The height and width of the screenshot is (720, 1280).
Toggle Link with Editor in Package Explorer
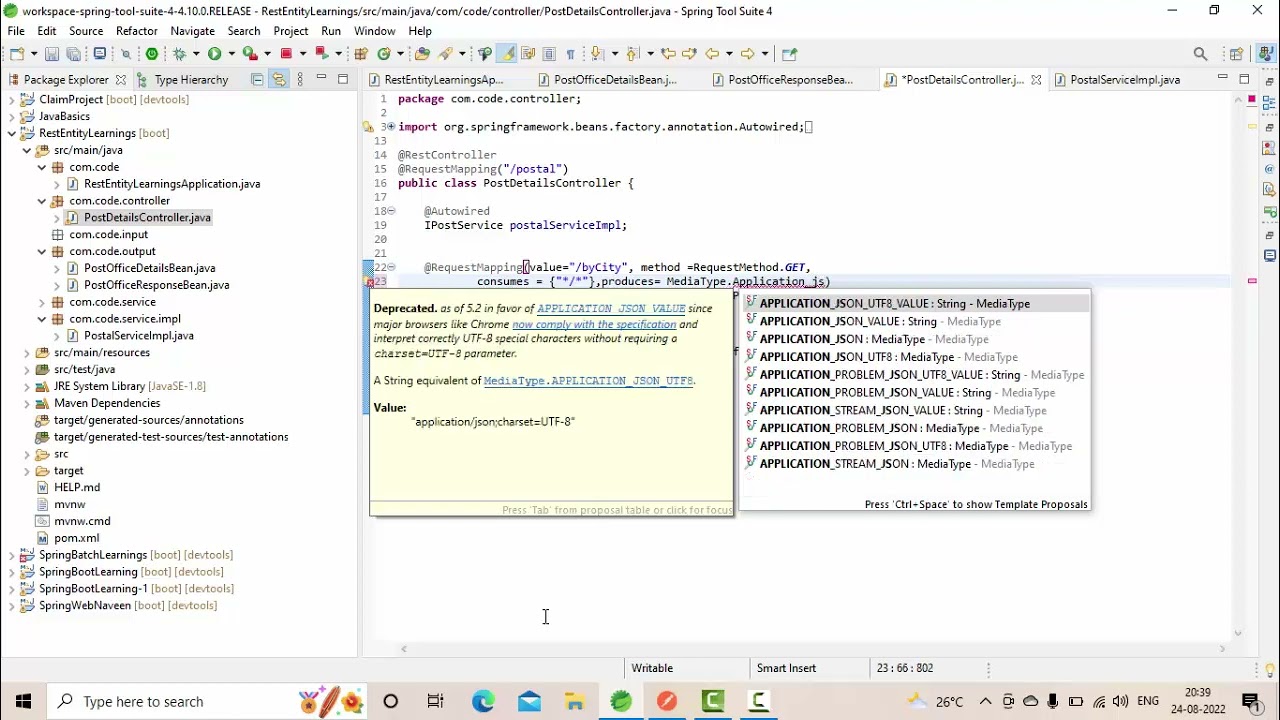coord(279,79)
